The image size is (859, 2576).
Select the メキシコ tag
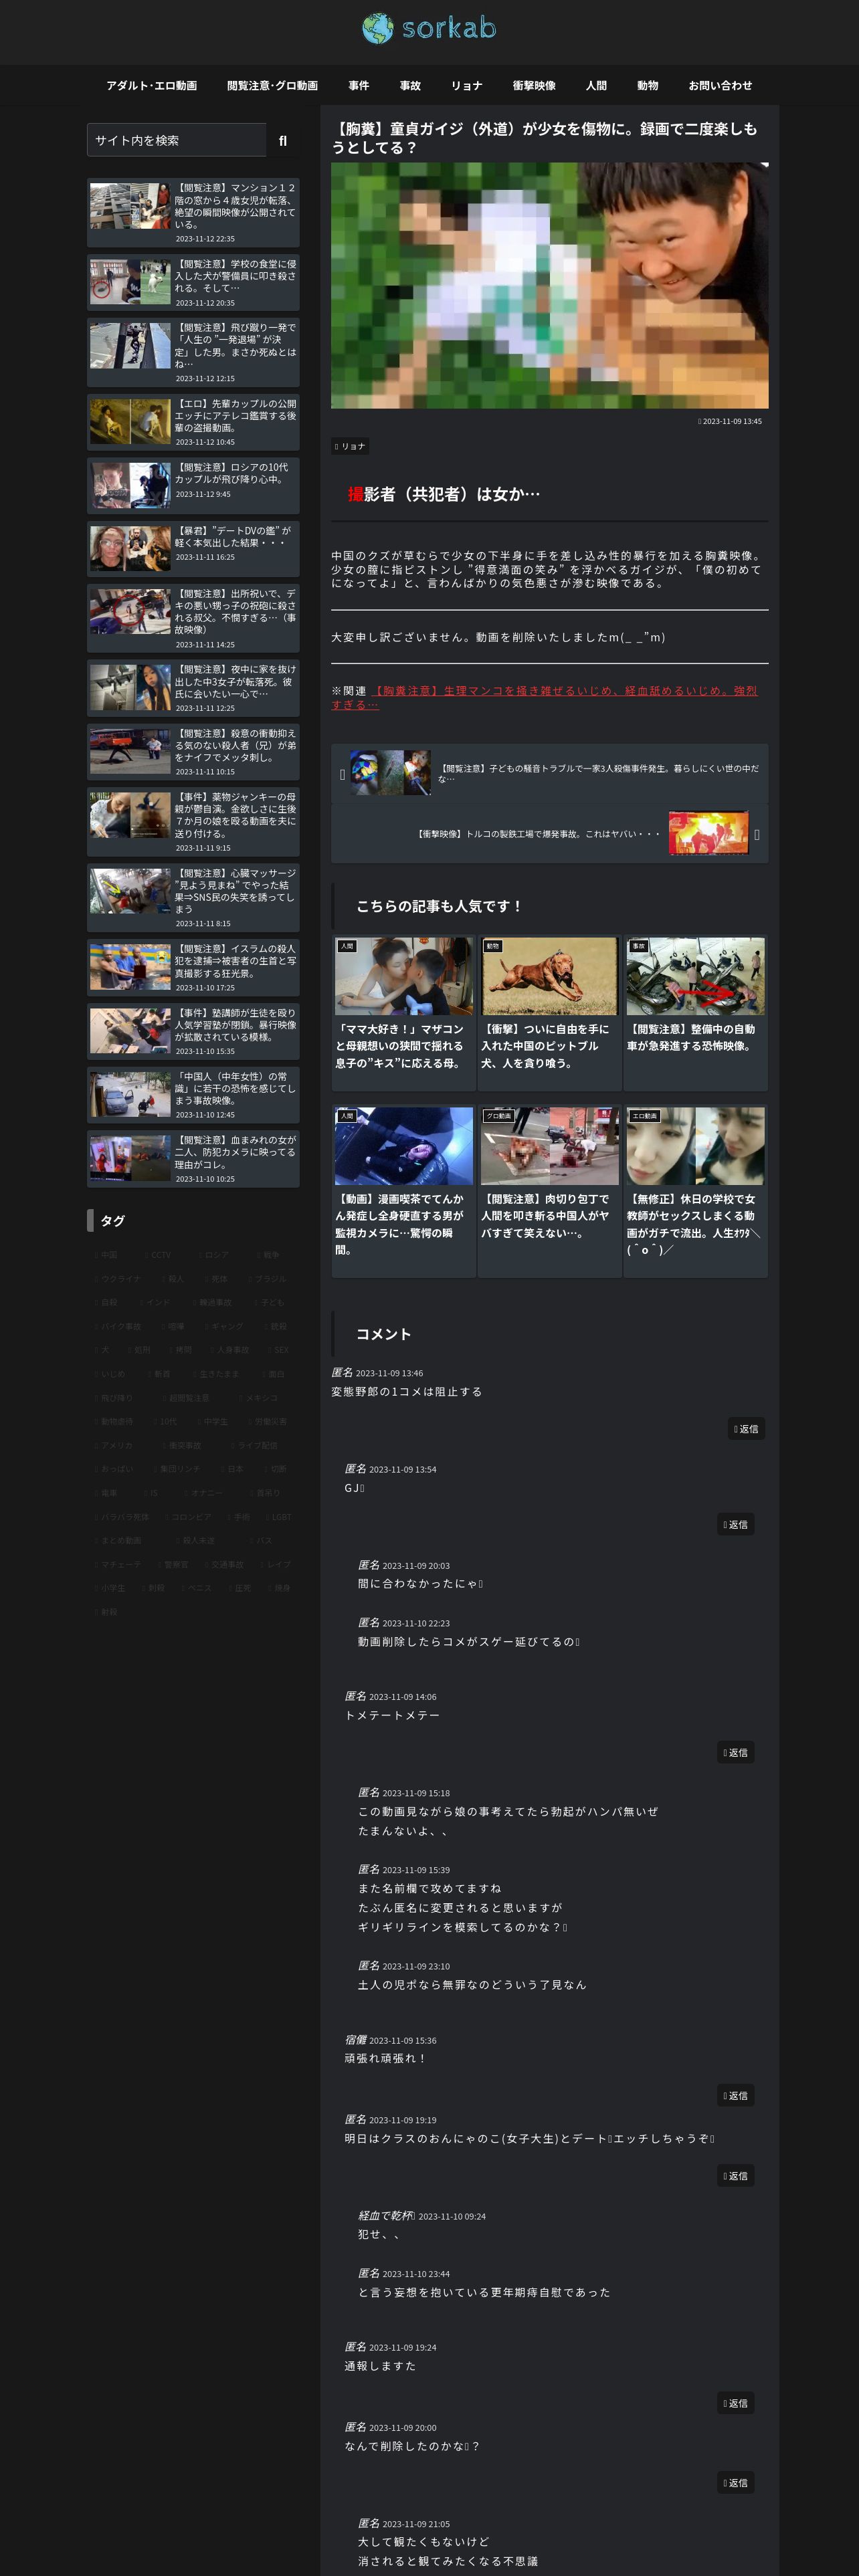coord(258,1398)
